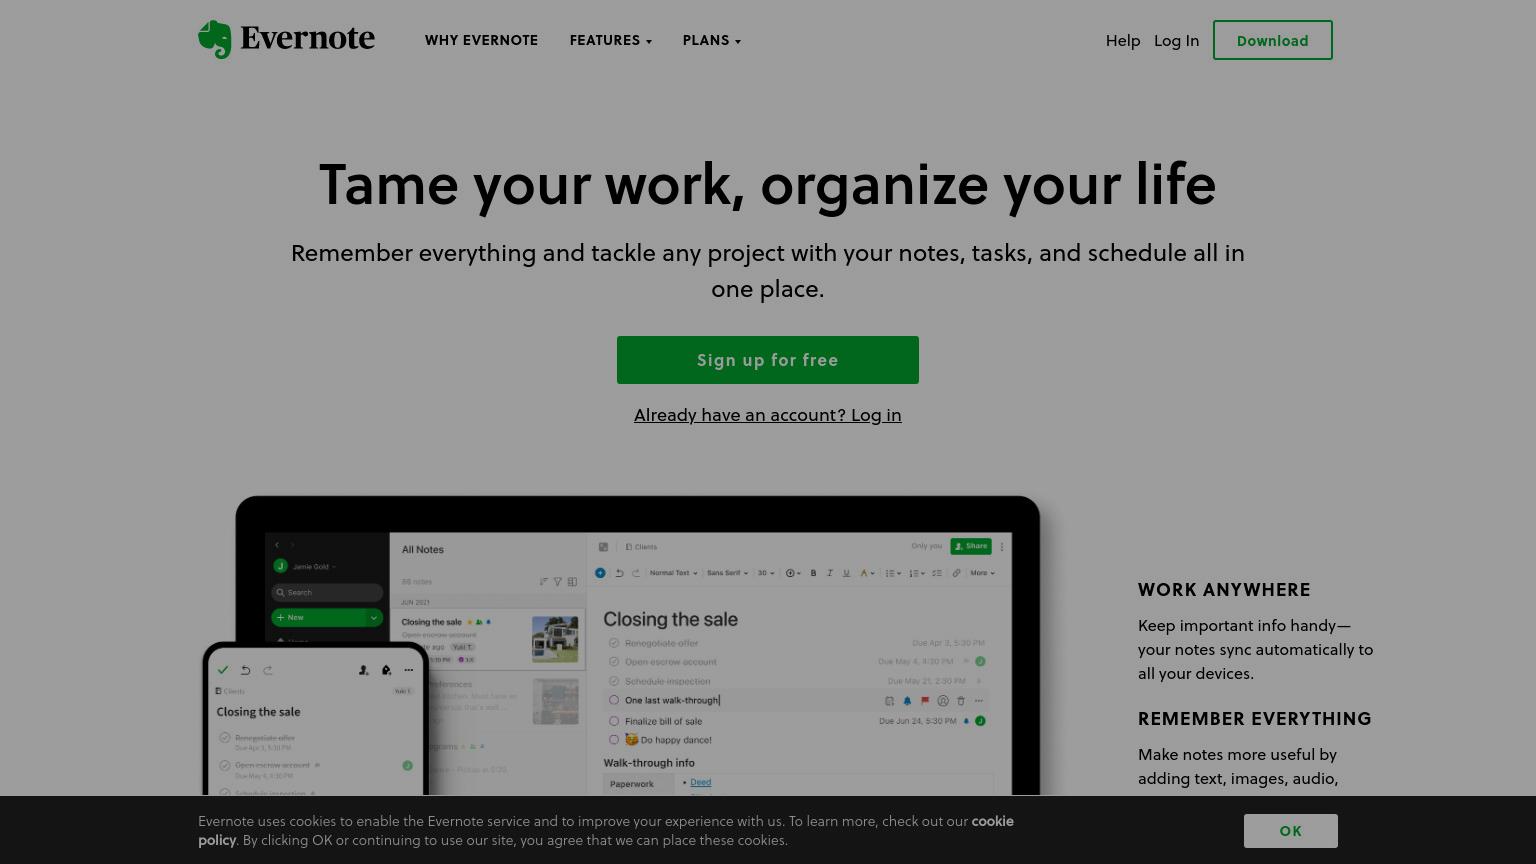
Task: Toggle bold formatting in the editor
Action: [813, 573]
